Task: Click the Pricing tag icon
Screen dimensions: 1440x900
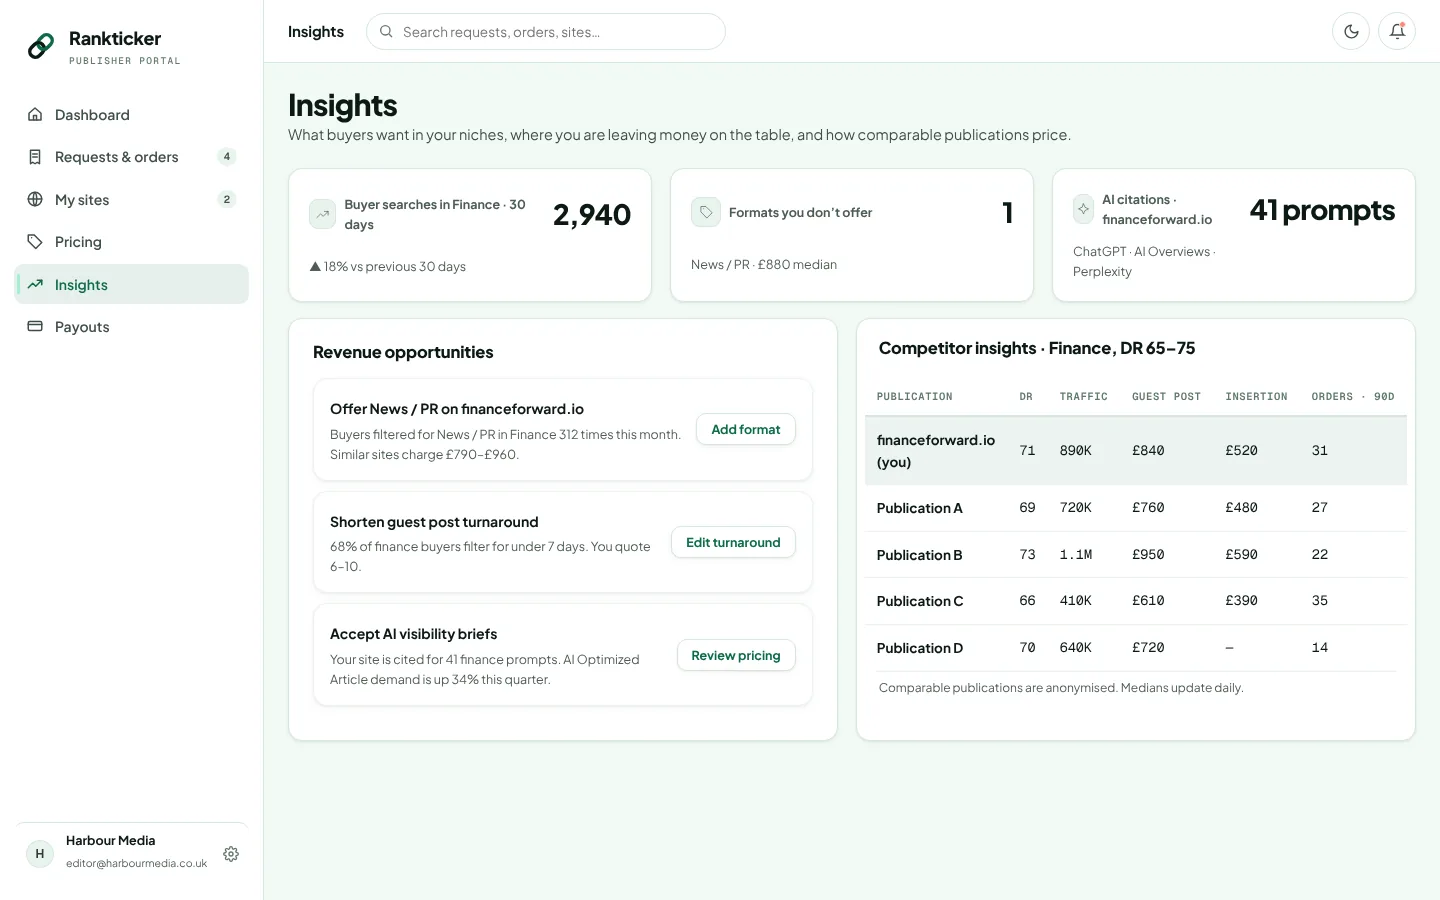Action: [35, 241]
